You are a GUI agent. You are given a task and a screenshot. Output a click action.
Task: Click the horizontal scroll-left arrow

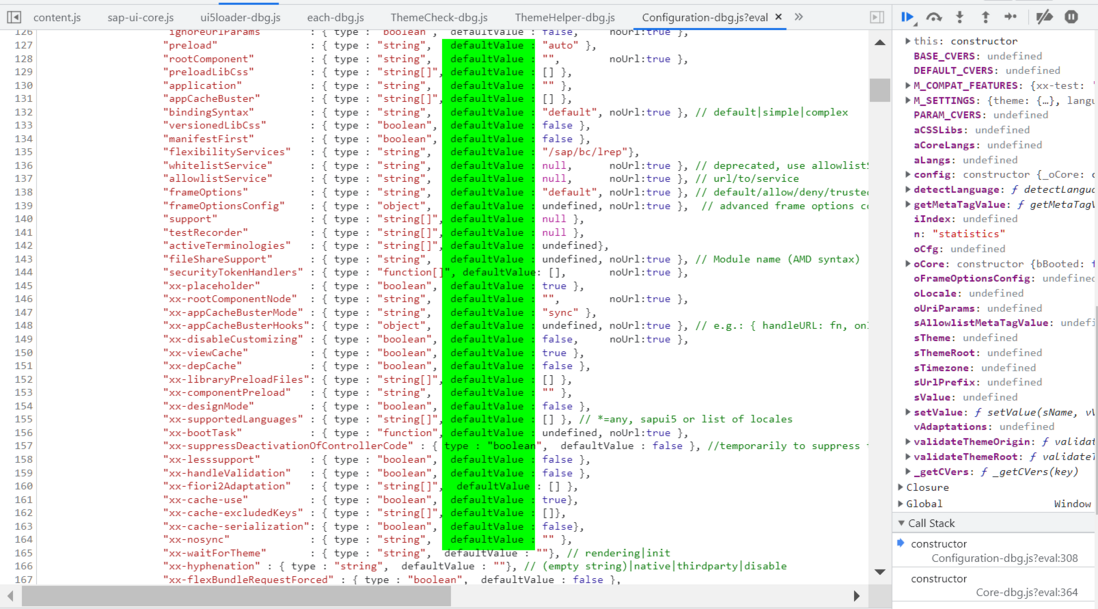click(11, 596)
